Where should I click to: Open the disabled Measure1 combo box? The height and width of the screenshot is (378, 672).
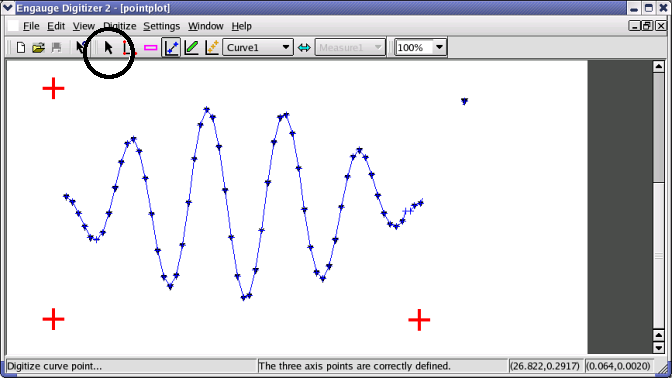(x=350, y=48)
